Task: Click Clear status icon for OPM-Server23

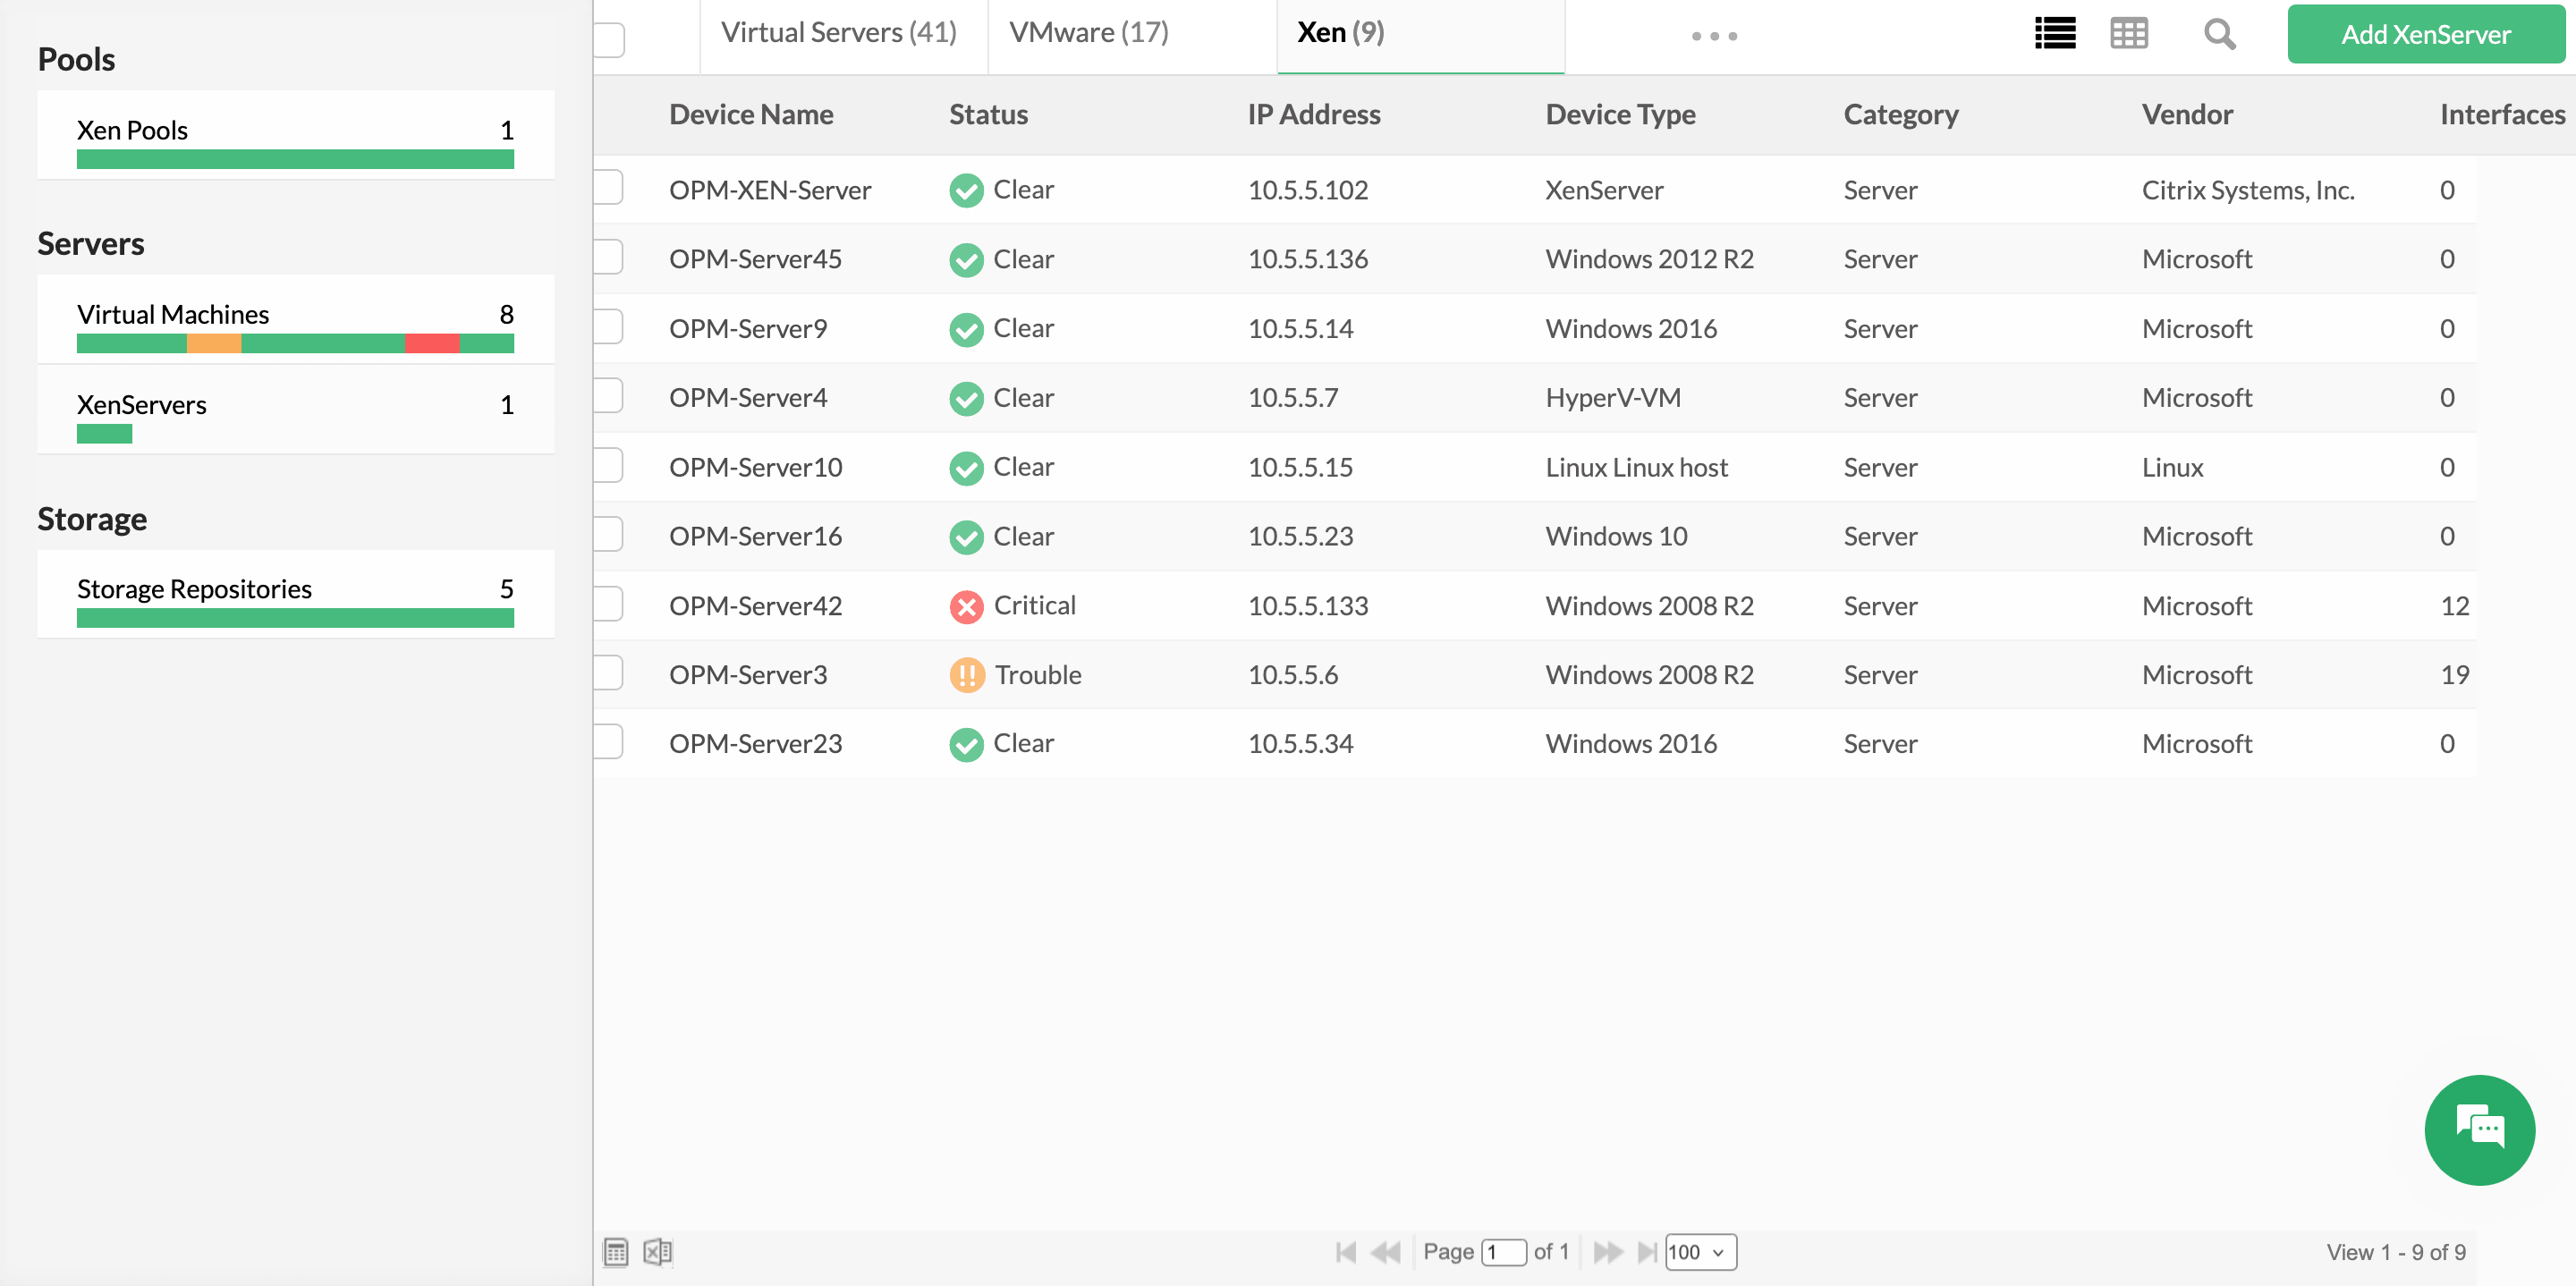Action: click(x=966, y=744)
